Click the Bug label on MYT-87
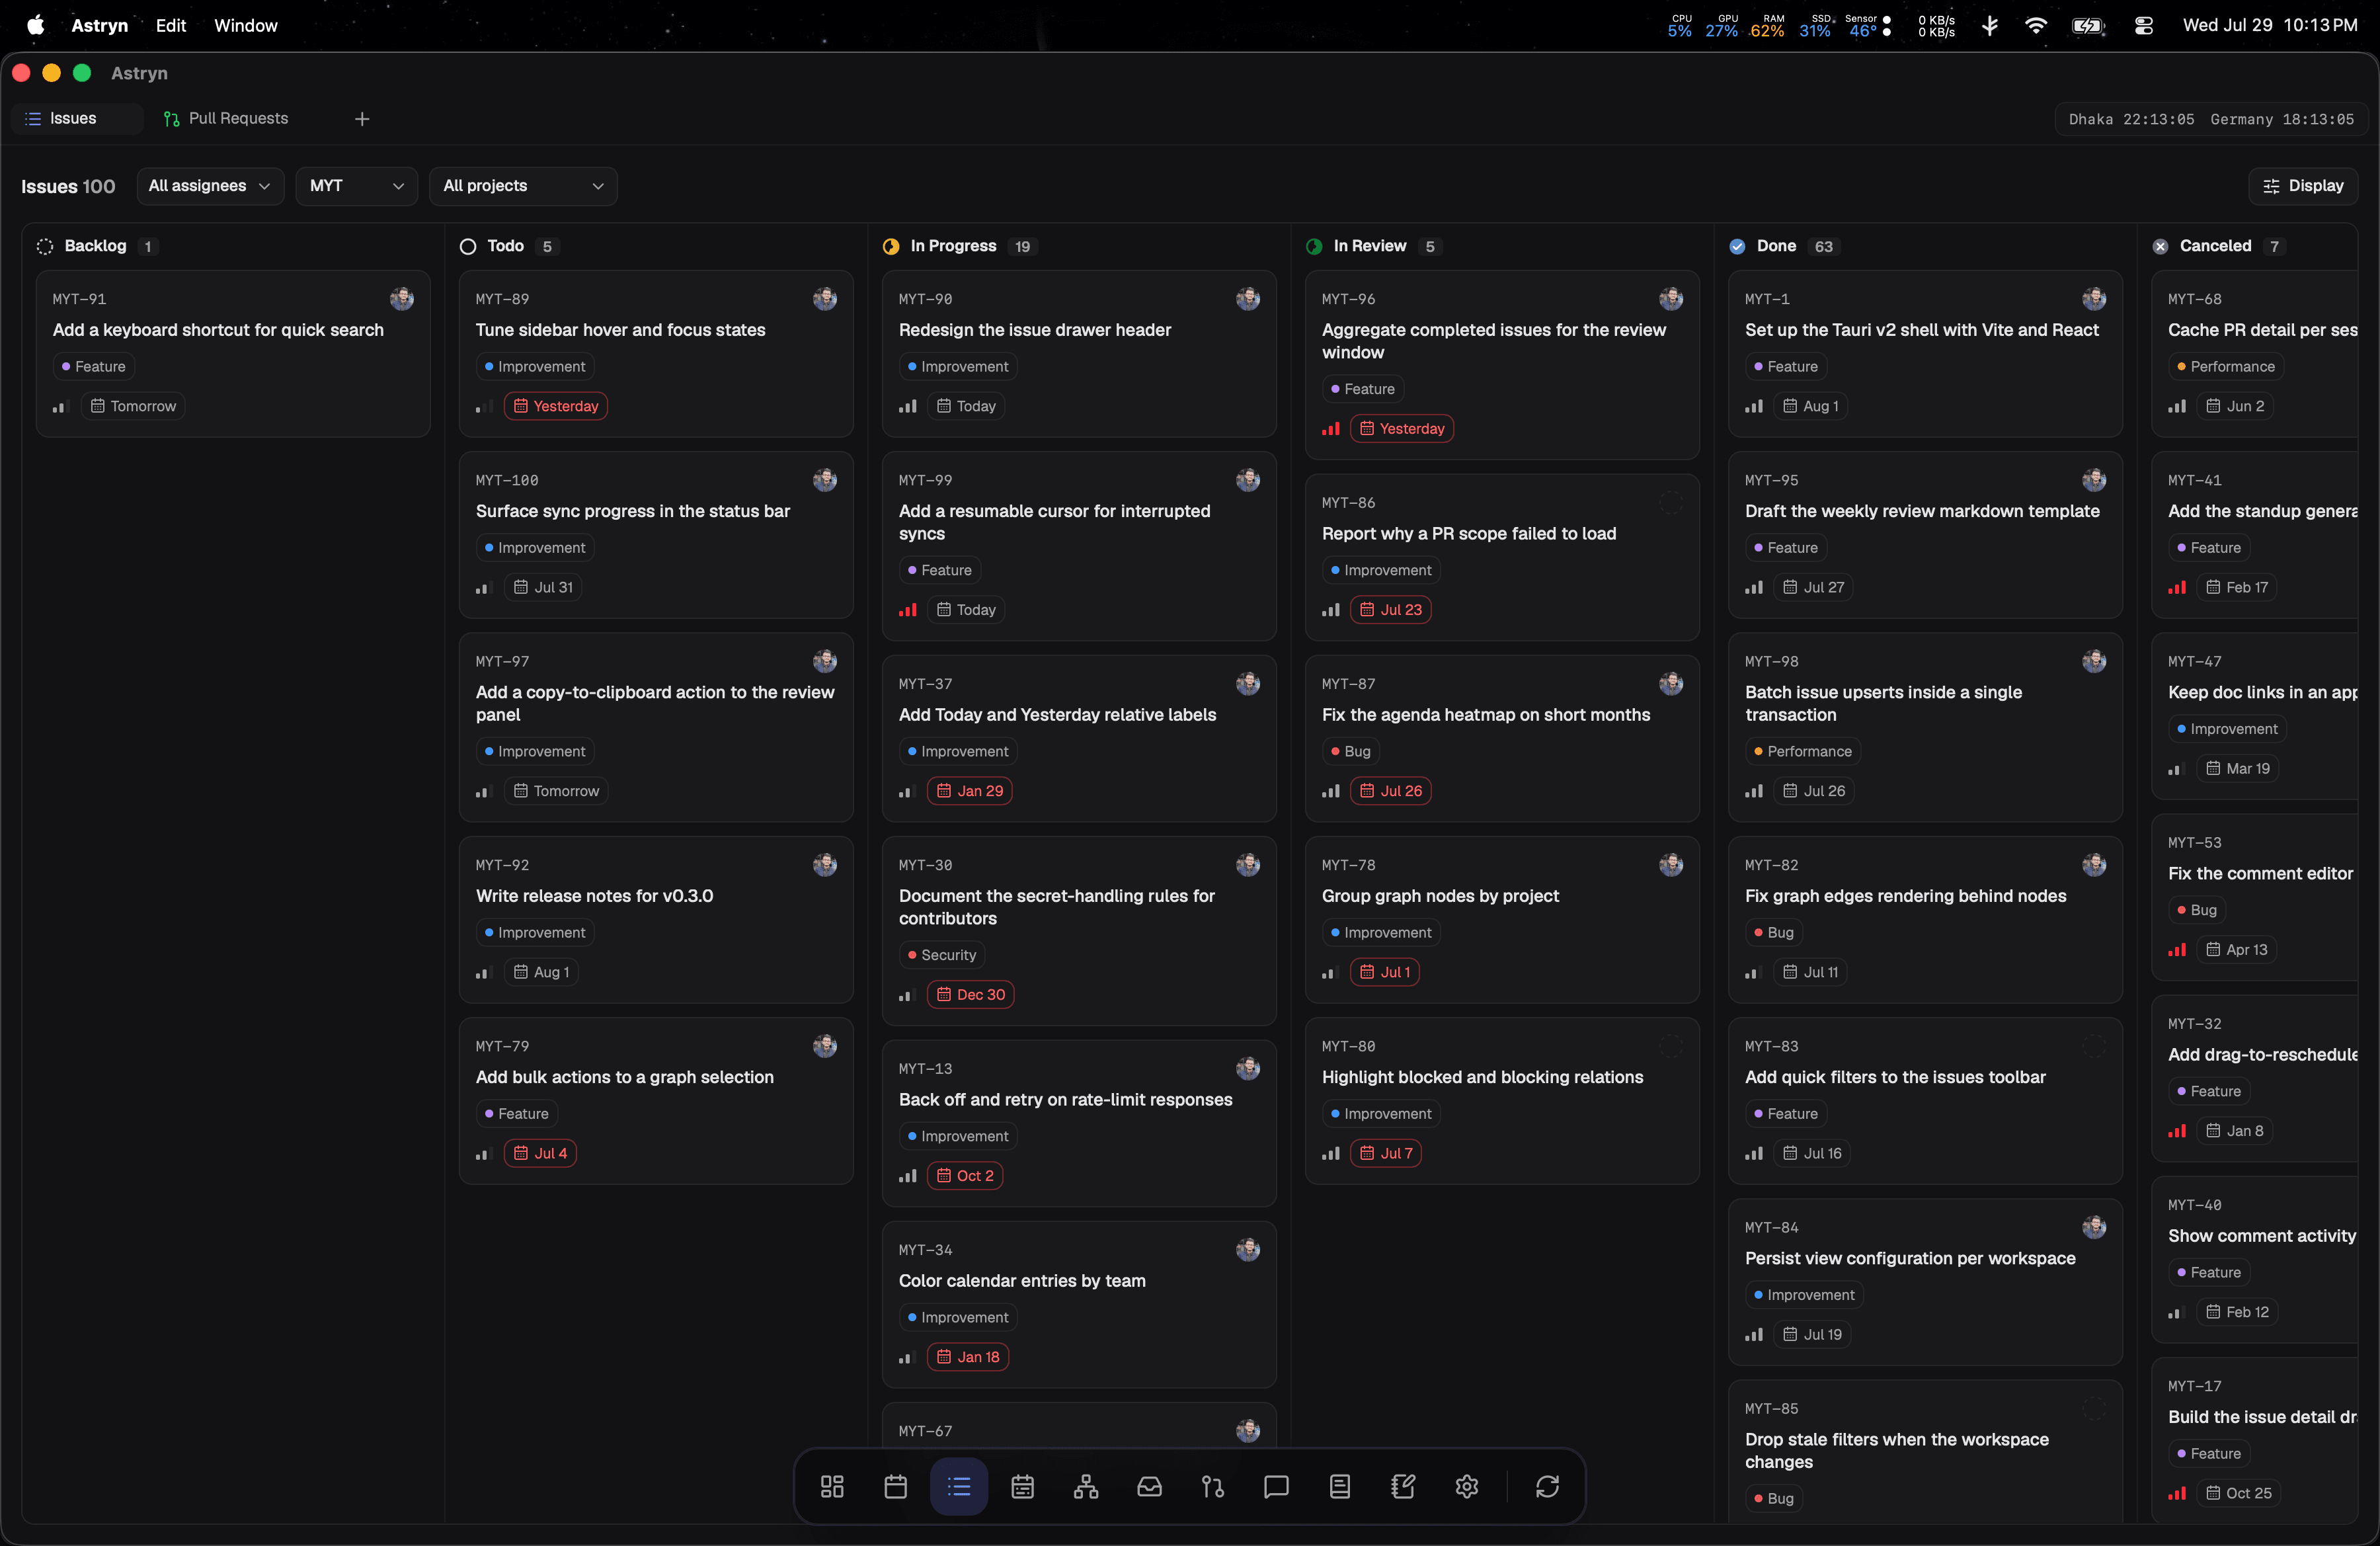Viewport: 2380px width, 1546px height. (x=1350, y=751)
